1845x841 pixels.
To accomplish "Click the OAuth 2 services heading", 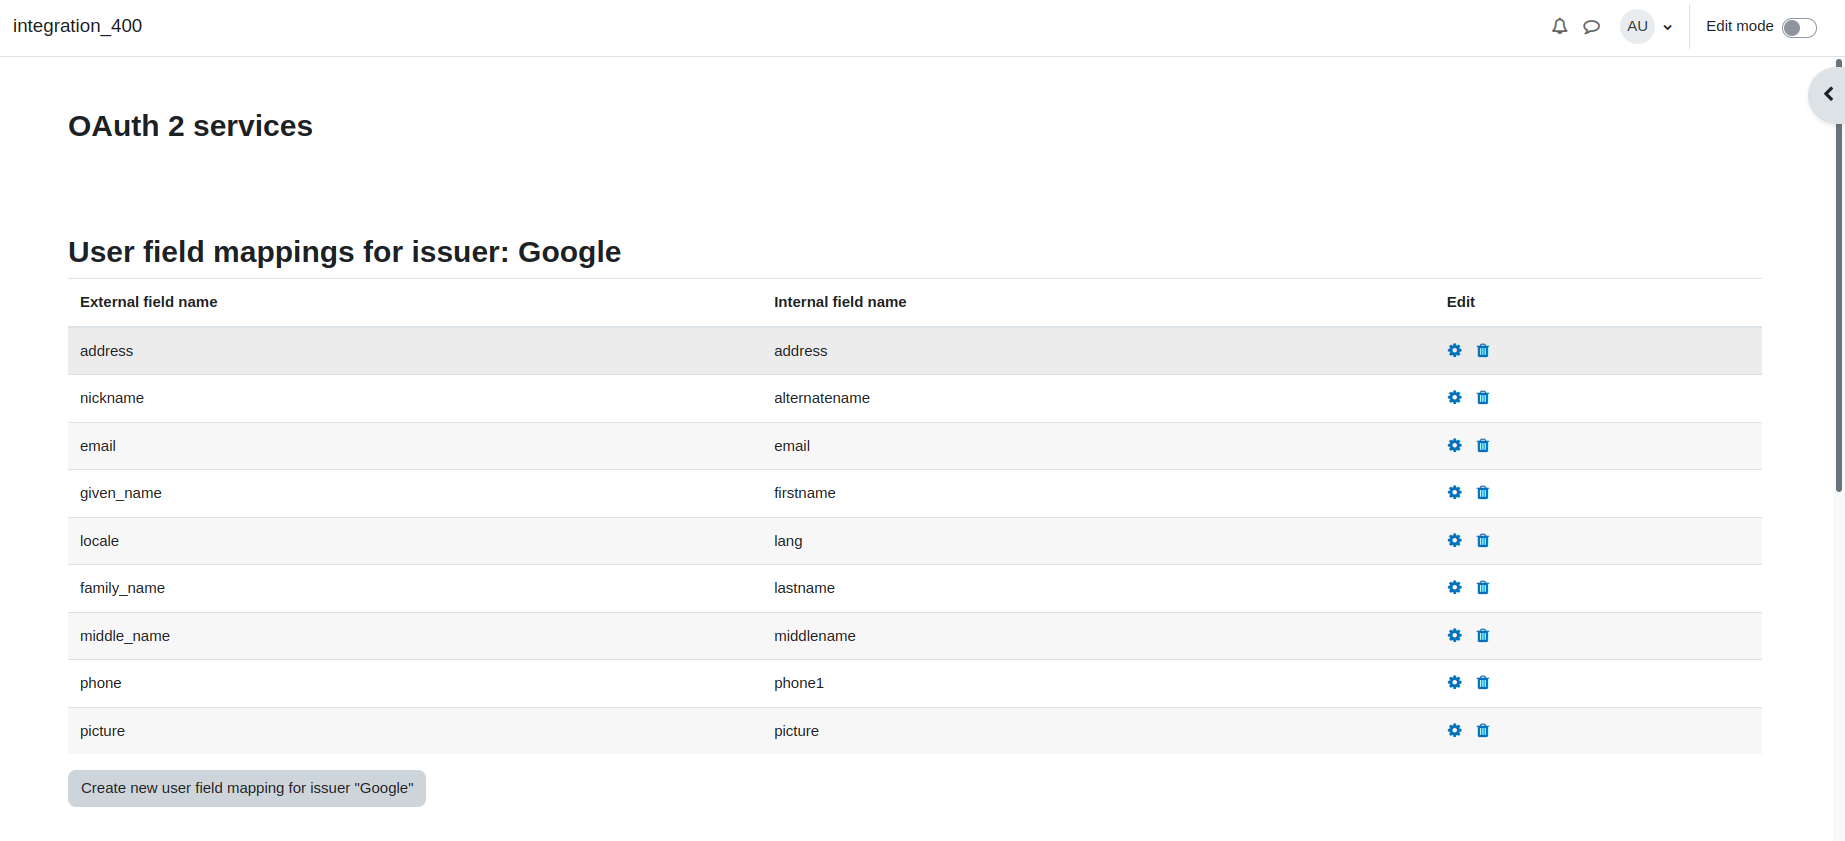I will [190, 126].
